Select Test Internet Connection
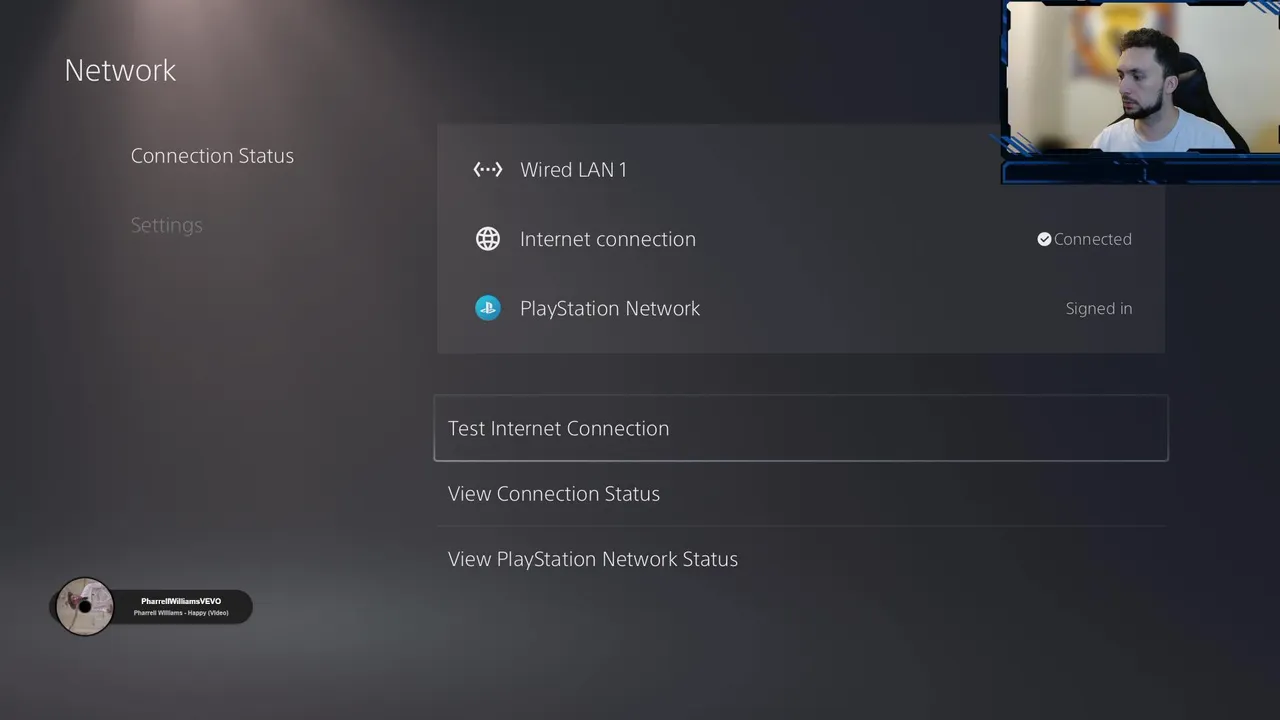Viewport: 1280px width, 720px height. tap(801, 428)
